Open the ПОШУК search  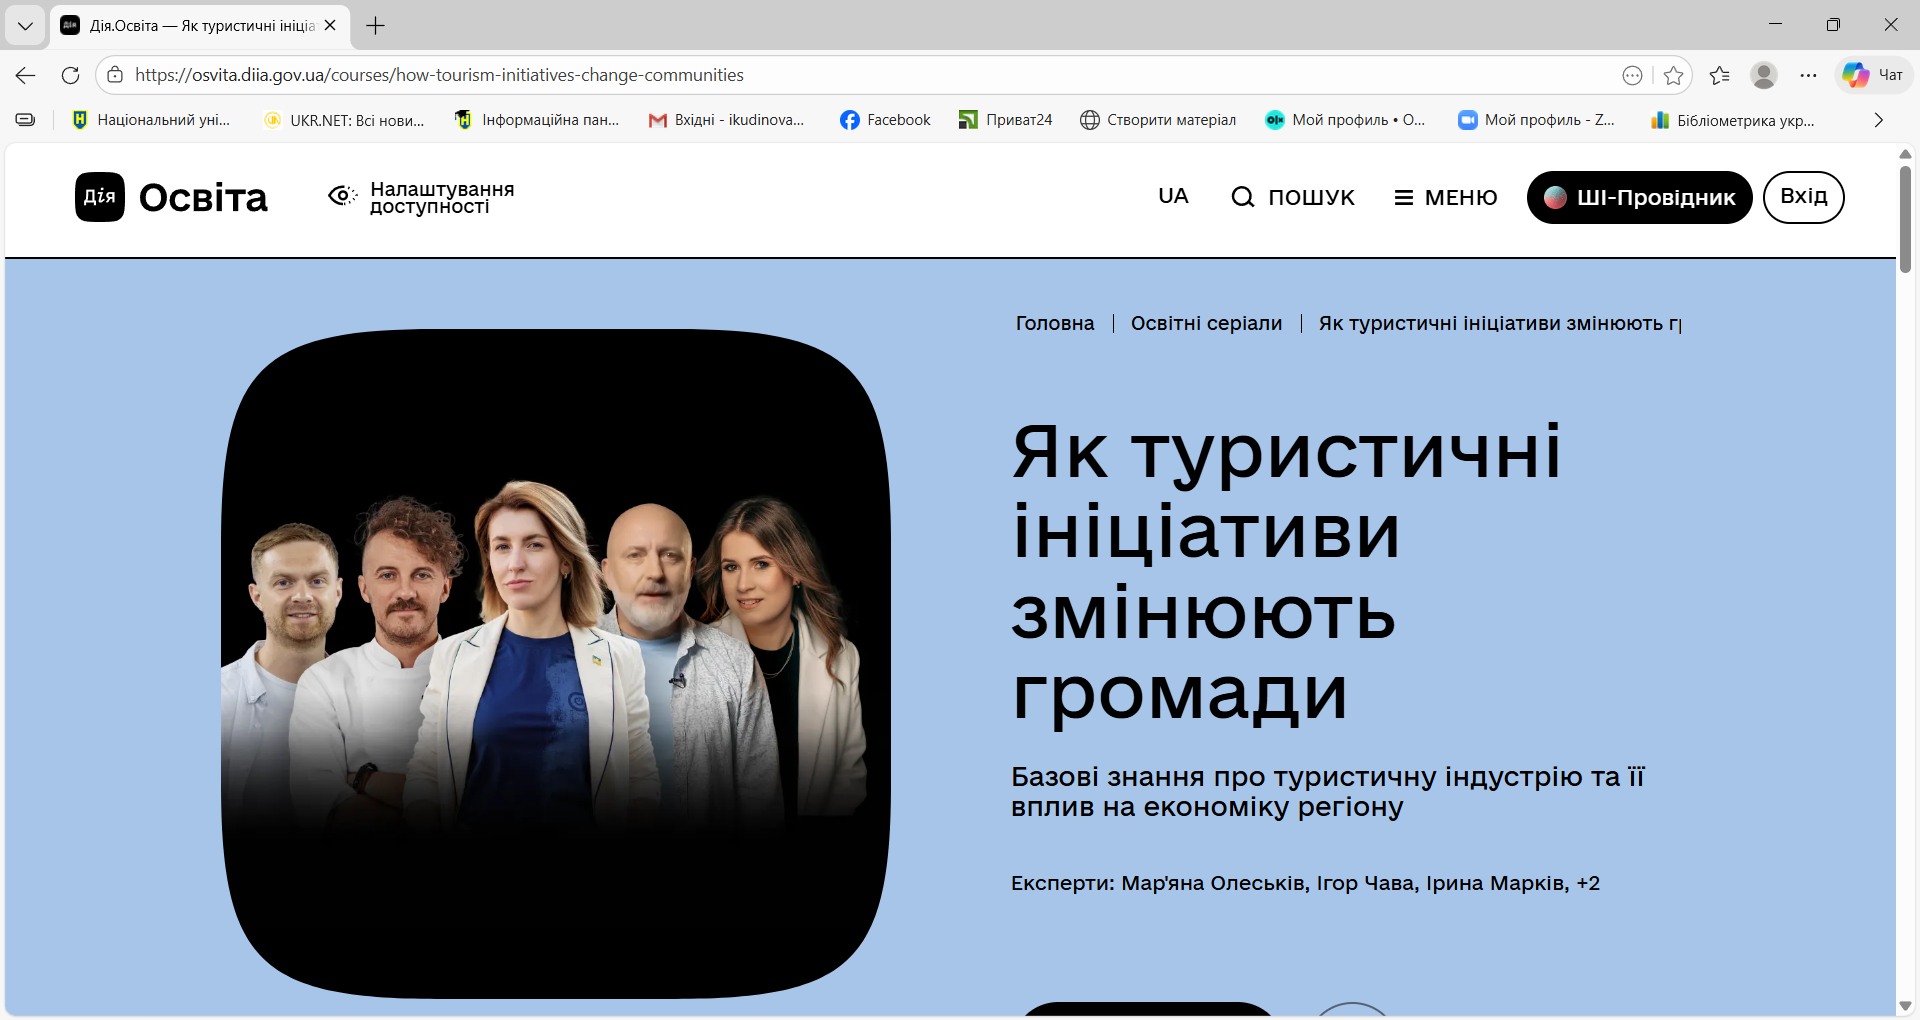click(1293, 197)
